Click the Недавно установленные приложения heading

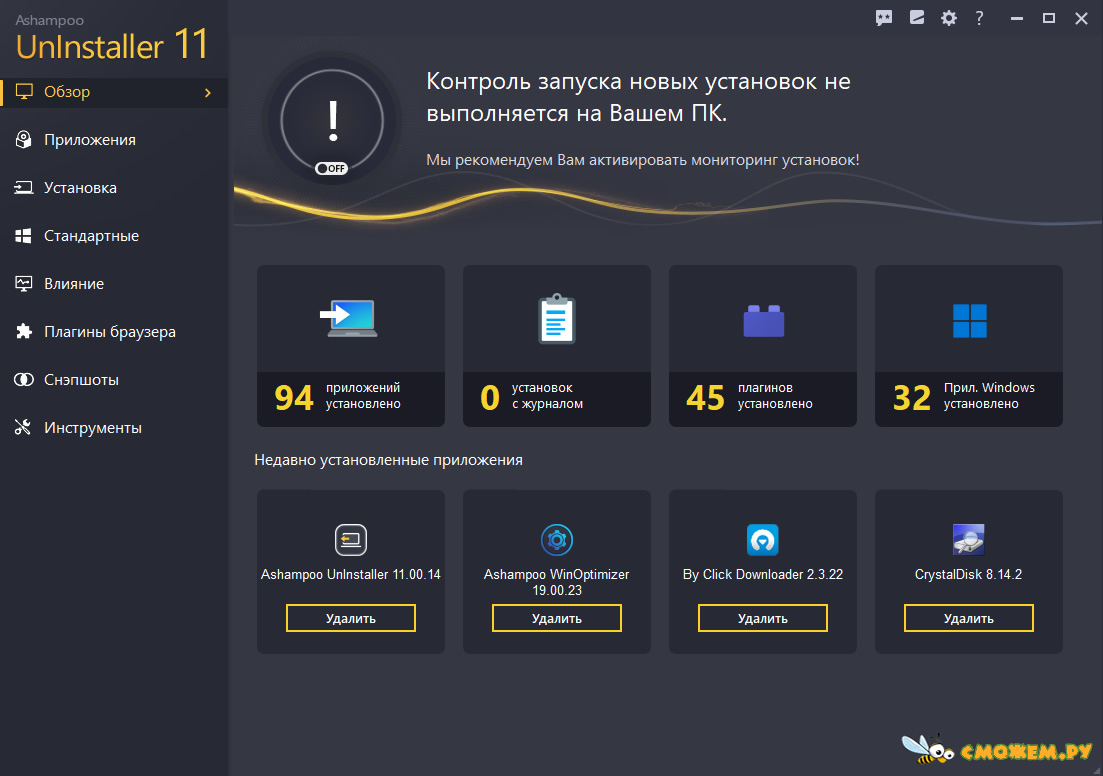(388, 460)
